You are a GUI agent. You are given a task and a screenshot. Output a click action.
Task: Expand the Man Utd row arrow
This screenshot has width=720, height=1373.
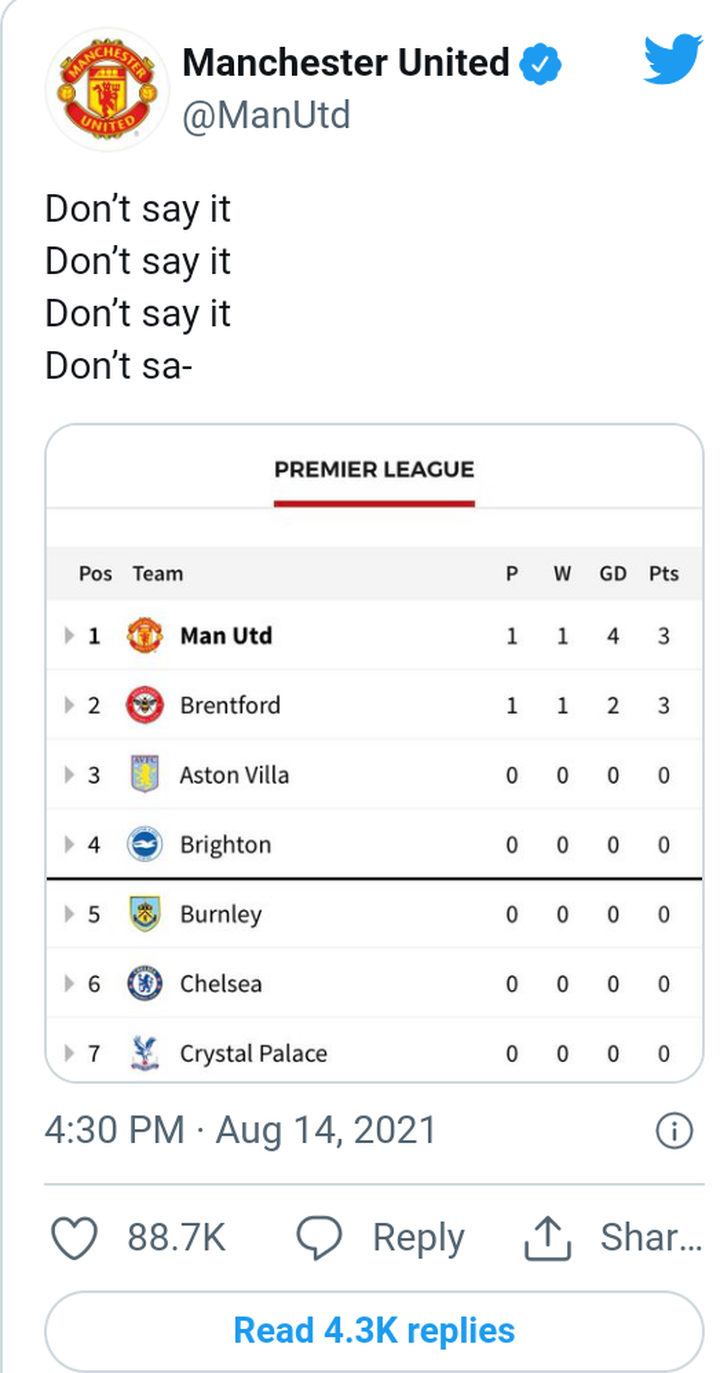tap(69, 636)
